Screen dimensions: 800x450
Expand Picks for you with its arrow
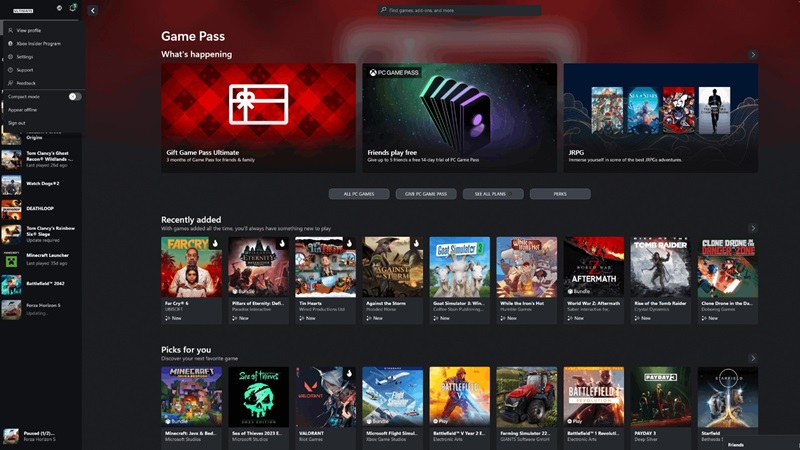pos(753,358)
